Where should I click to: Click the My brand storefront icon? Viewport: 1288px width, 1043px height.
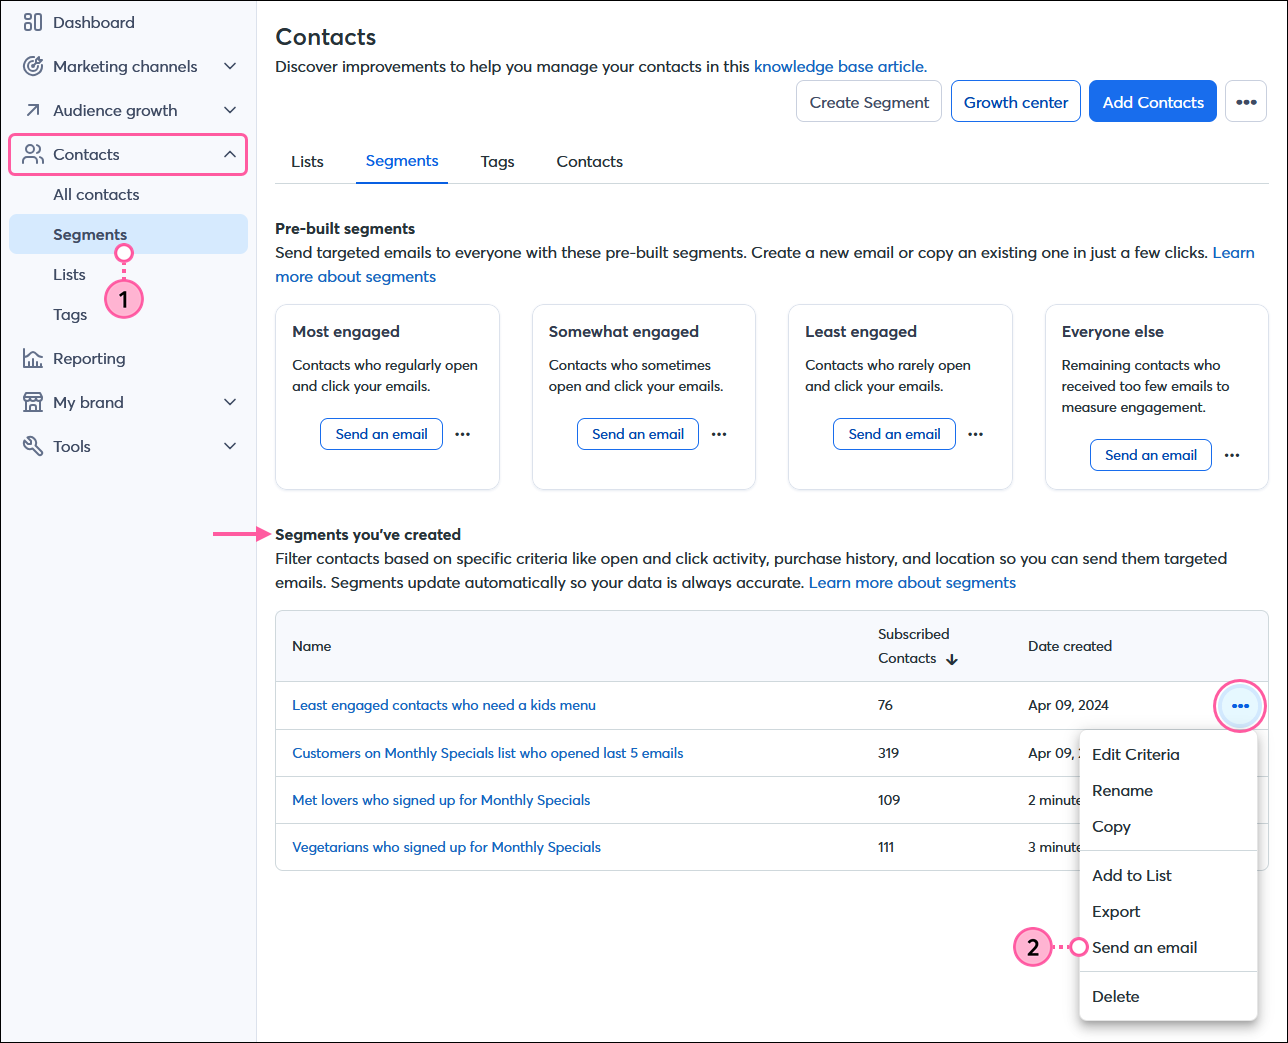[33, 402]
